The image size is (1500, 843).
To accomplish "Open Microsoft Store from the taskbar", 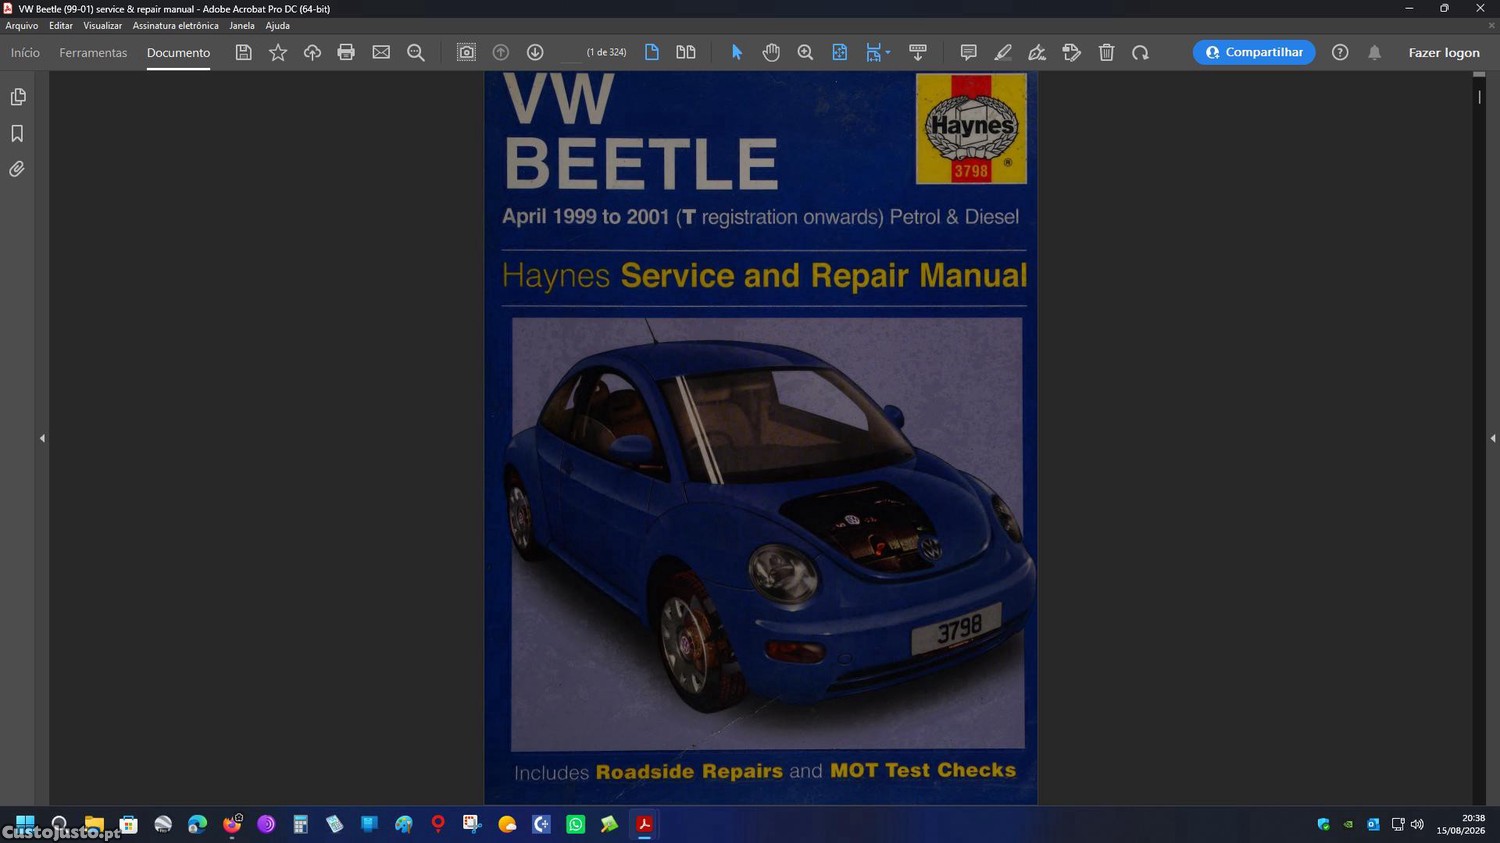I will 128,824.
